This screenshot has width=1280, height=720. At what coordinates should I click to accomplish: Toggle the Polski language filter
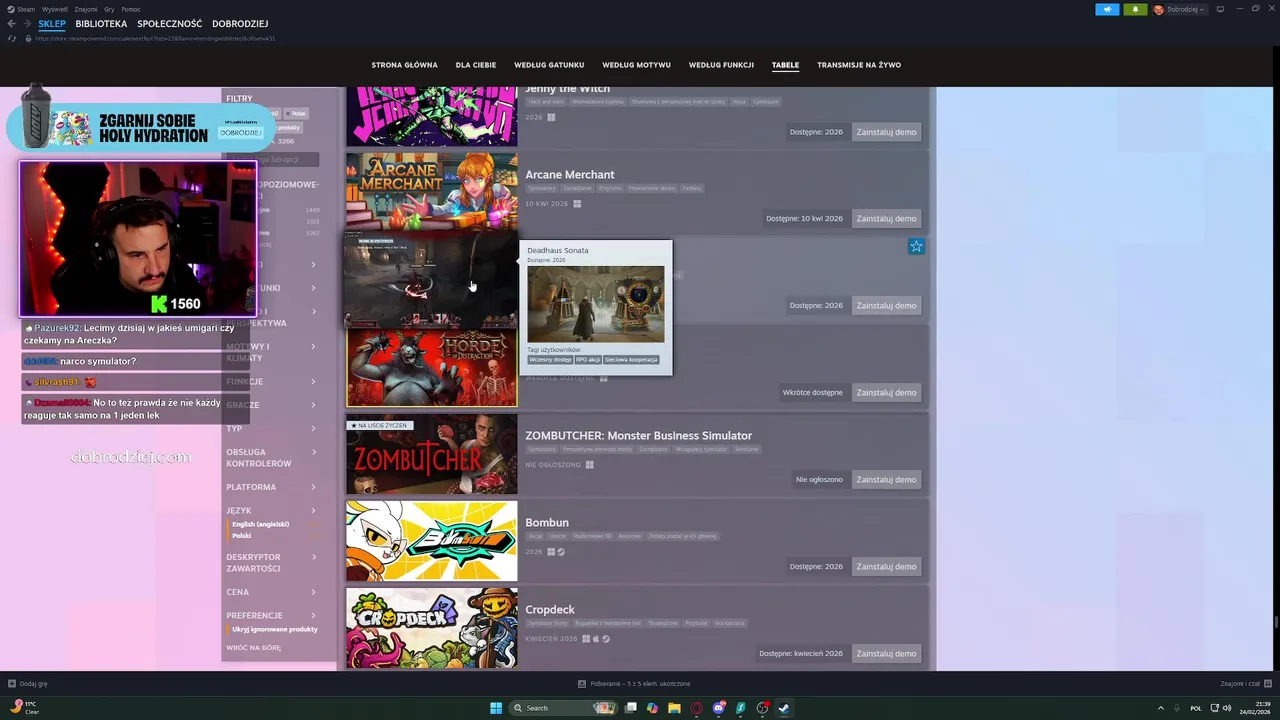[241, 536]
